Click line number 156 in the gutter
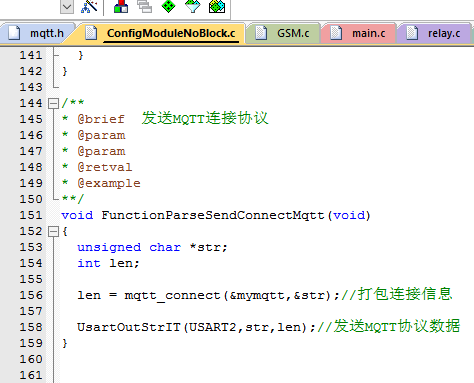474x383 pixels. click(31, 295)
